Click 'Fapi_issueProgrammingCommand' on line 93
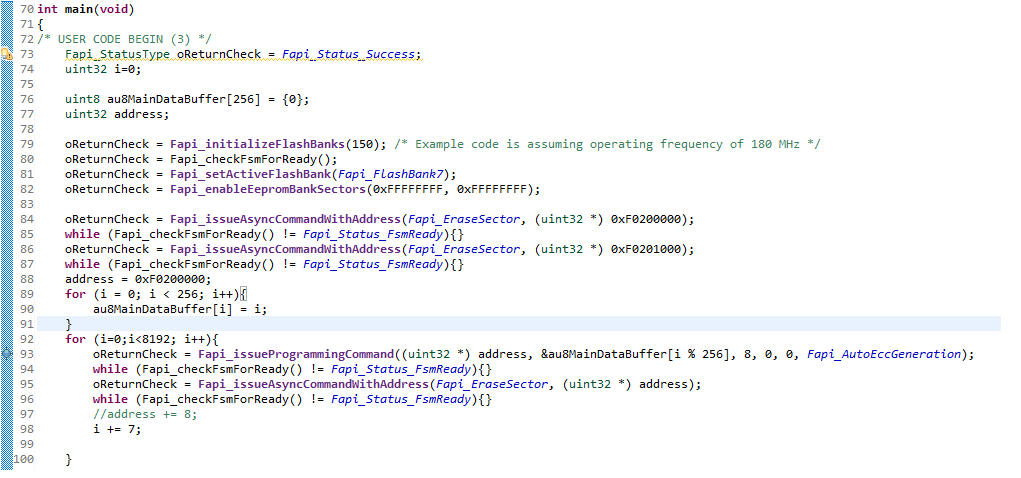Image resolution: width=1021 pixels, height=478 pixels. click(296, 354)
